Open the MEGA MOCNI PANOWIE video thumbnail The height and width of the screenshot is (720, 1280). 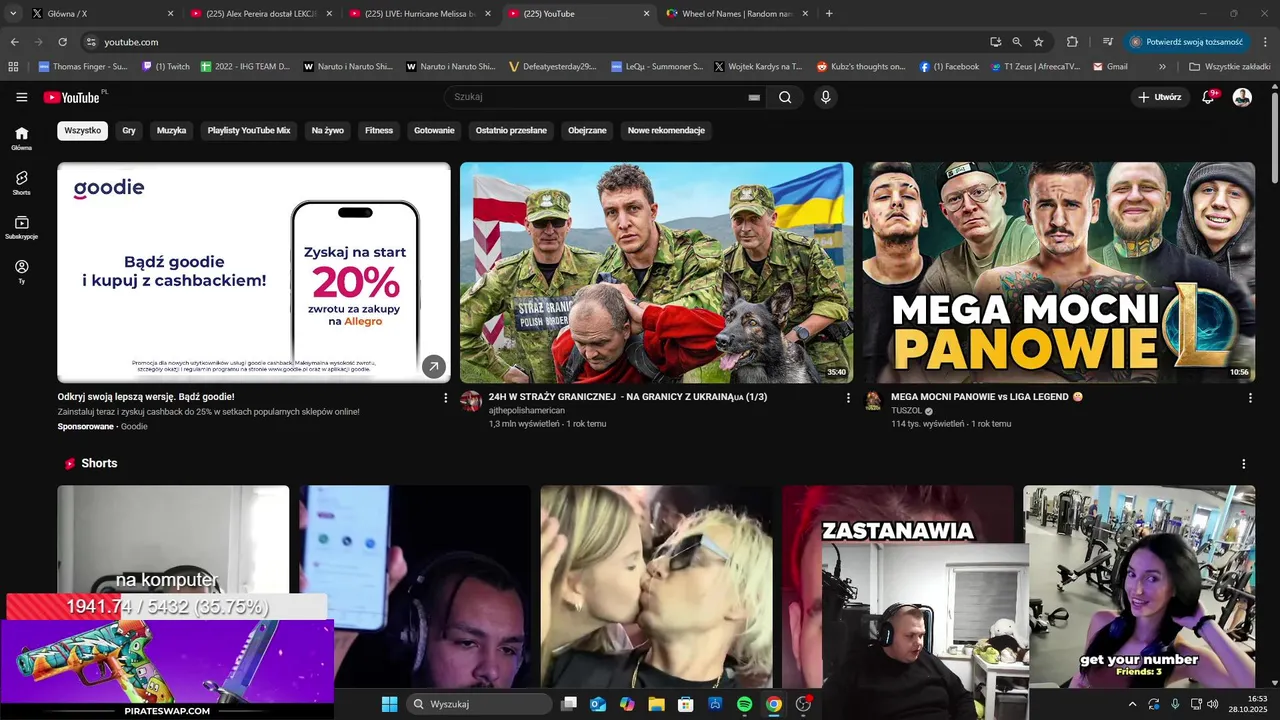[1059, 273]
